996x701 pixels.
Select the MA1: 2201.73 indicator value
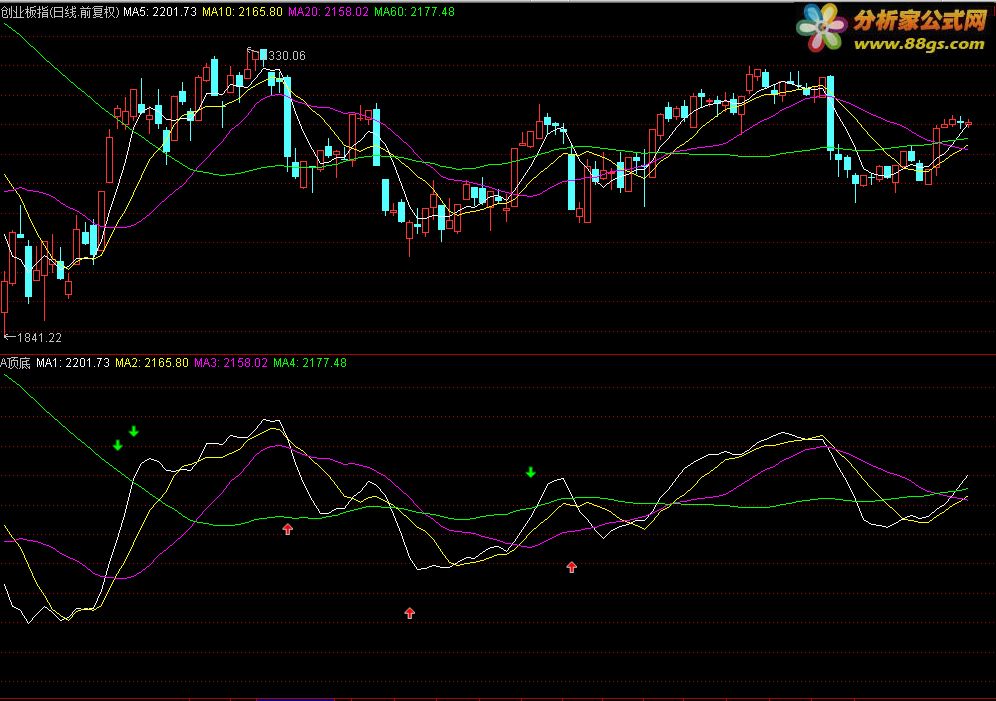pyautogui.click(x=73, y=363)
